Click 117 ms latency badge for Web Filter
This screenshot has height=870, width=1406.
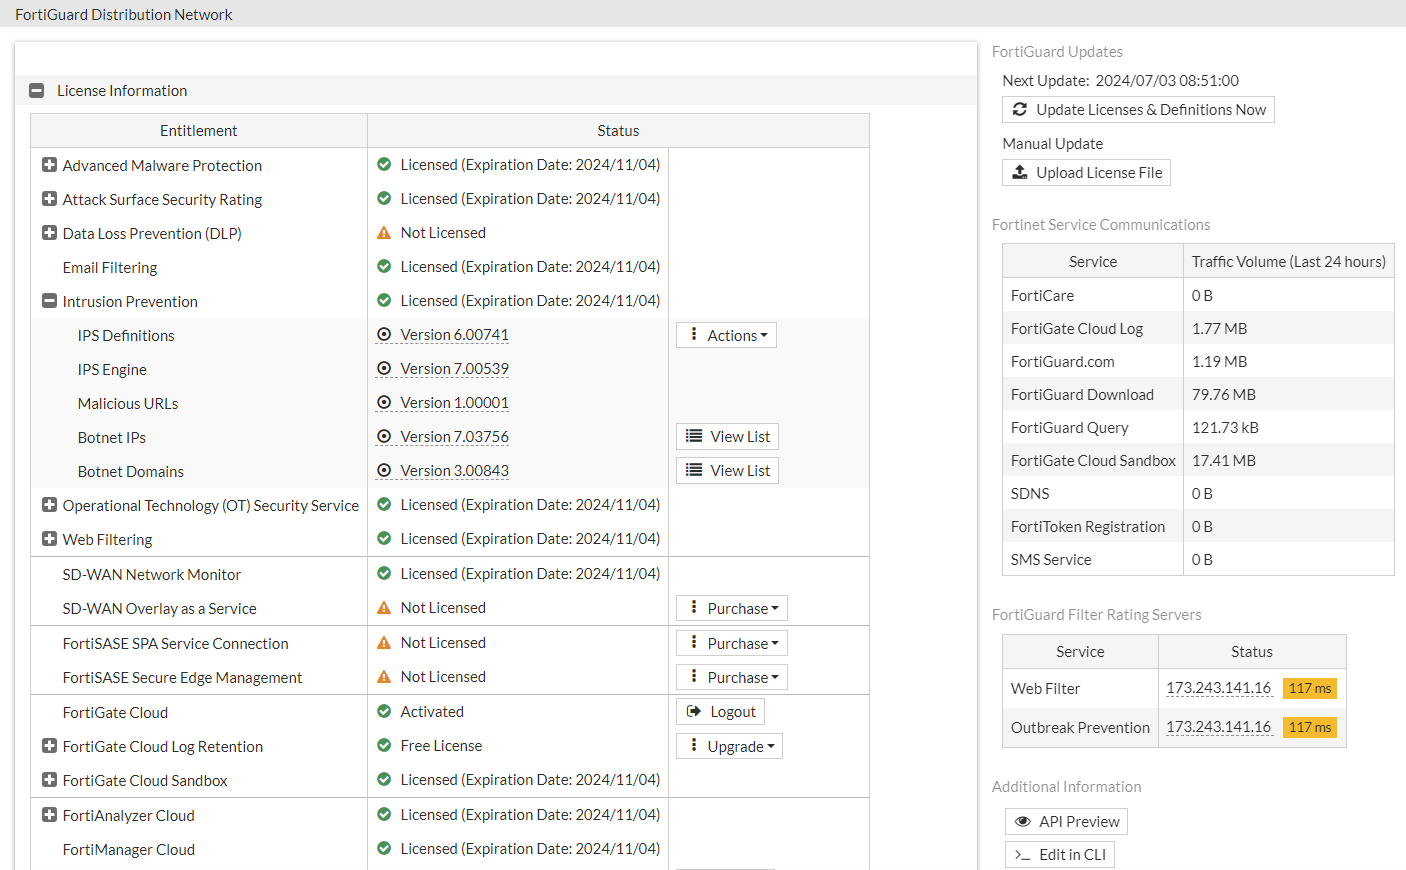click(1310, 688)
